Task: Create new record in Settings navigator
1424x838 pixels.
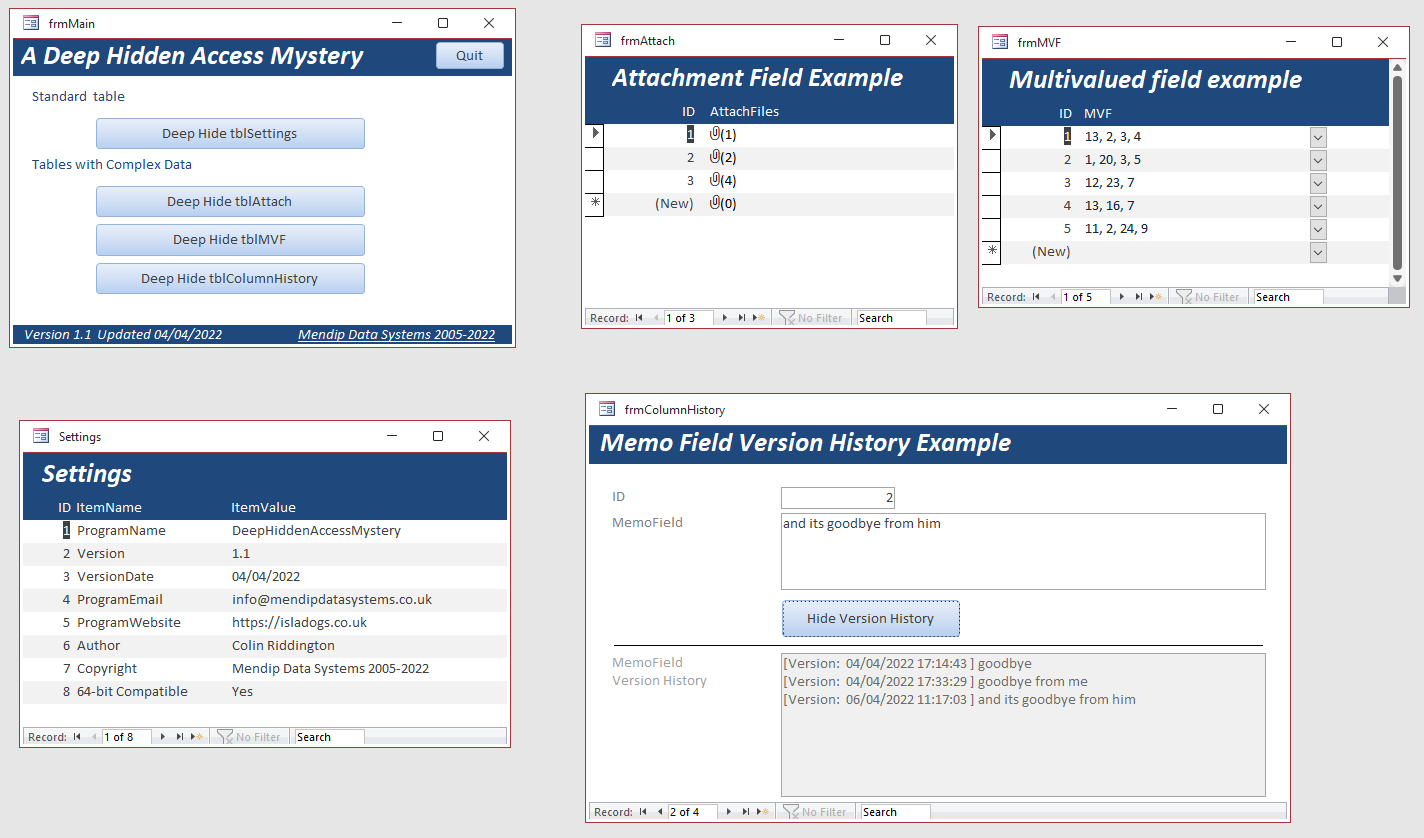Action: point(196,737)
